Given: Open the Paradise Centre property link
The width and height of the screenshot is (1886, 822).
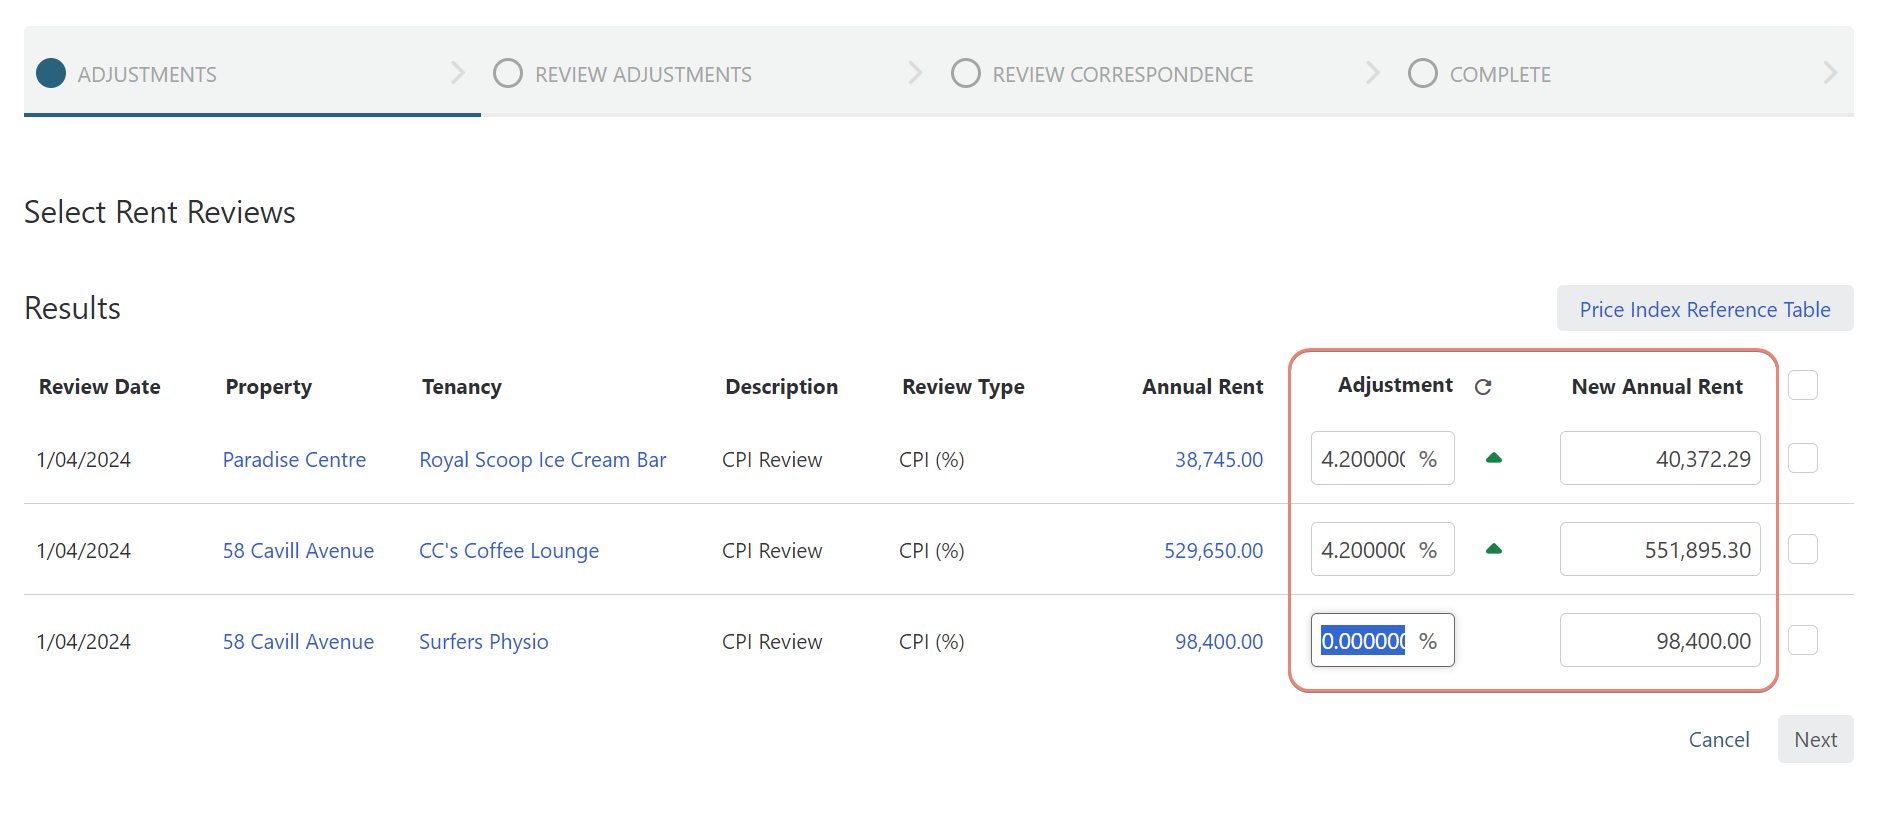Looking at the screenshot, I should [x=294, y=460].
